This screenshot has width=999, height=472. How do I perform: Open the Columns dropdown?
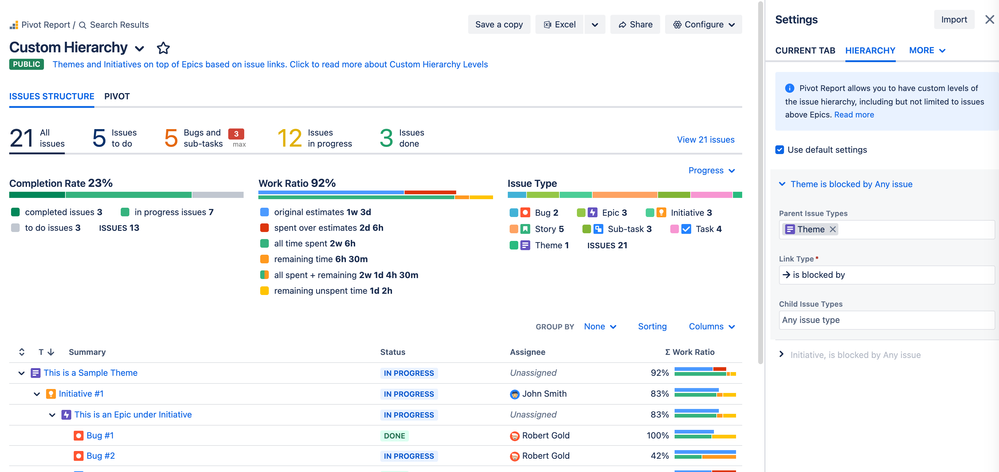712,326
